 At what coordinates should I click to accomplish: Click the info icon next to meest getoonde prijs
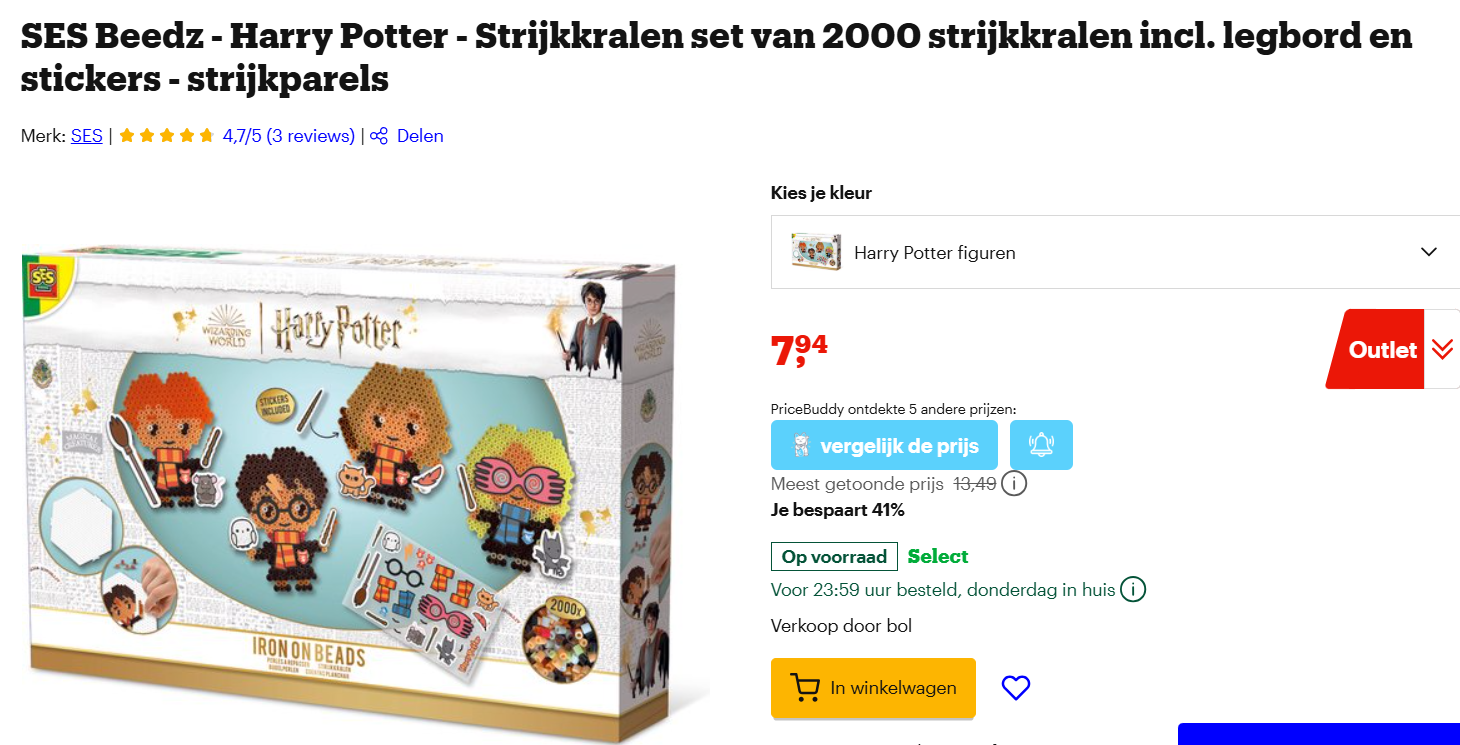pyautogui.click(x=1013, y=483)
